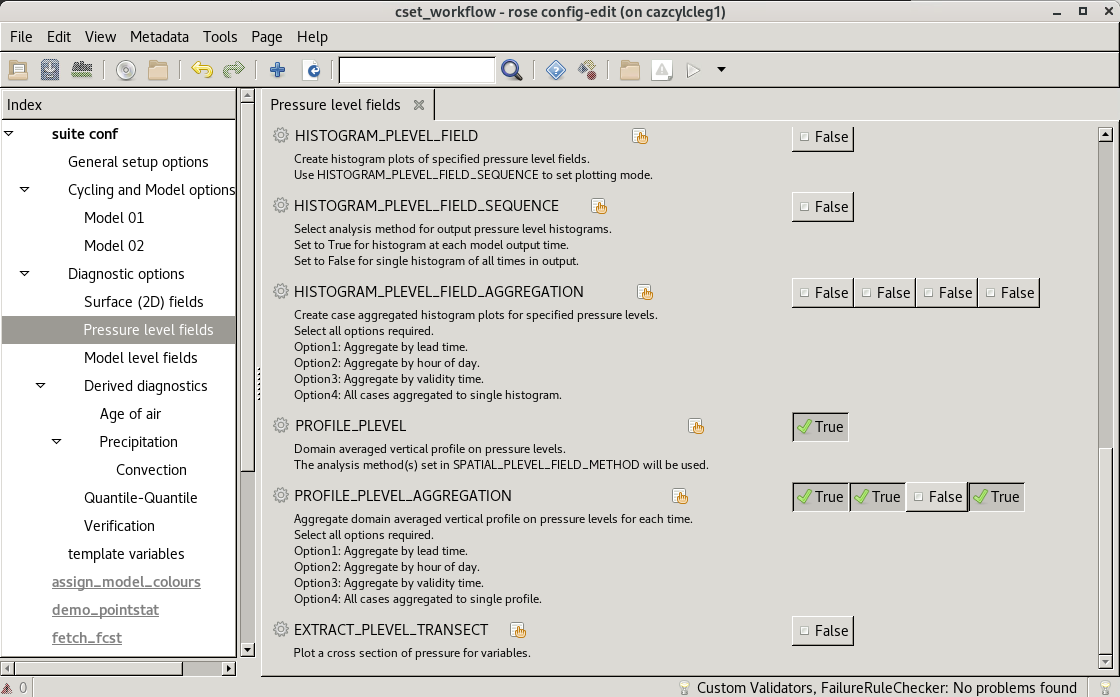Image resolution: width=1120 pixels, height=697 pixels.
Task: Toggle the HISTOGRAM_PLEVEL_FIELD_SEQUENCE False checkbox
Action: click(823, 206)
